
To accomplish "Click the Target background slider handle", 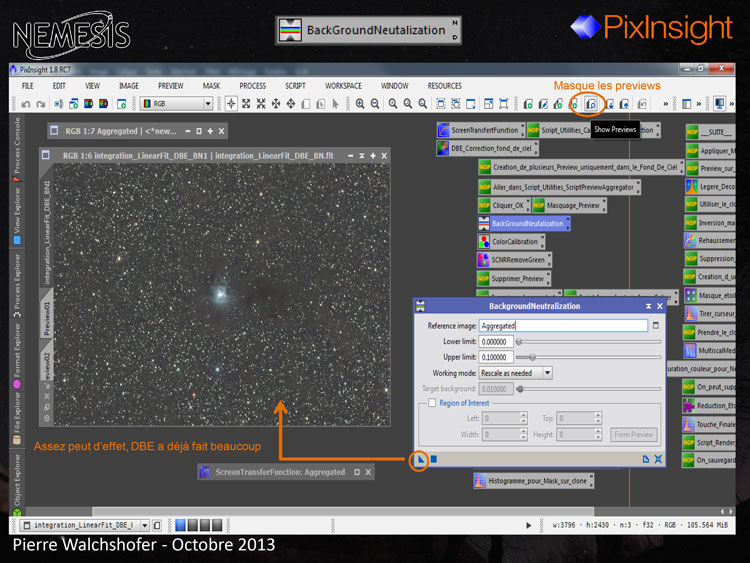I will point(520,389).
